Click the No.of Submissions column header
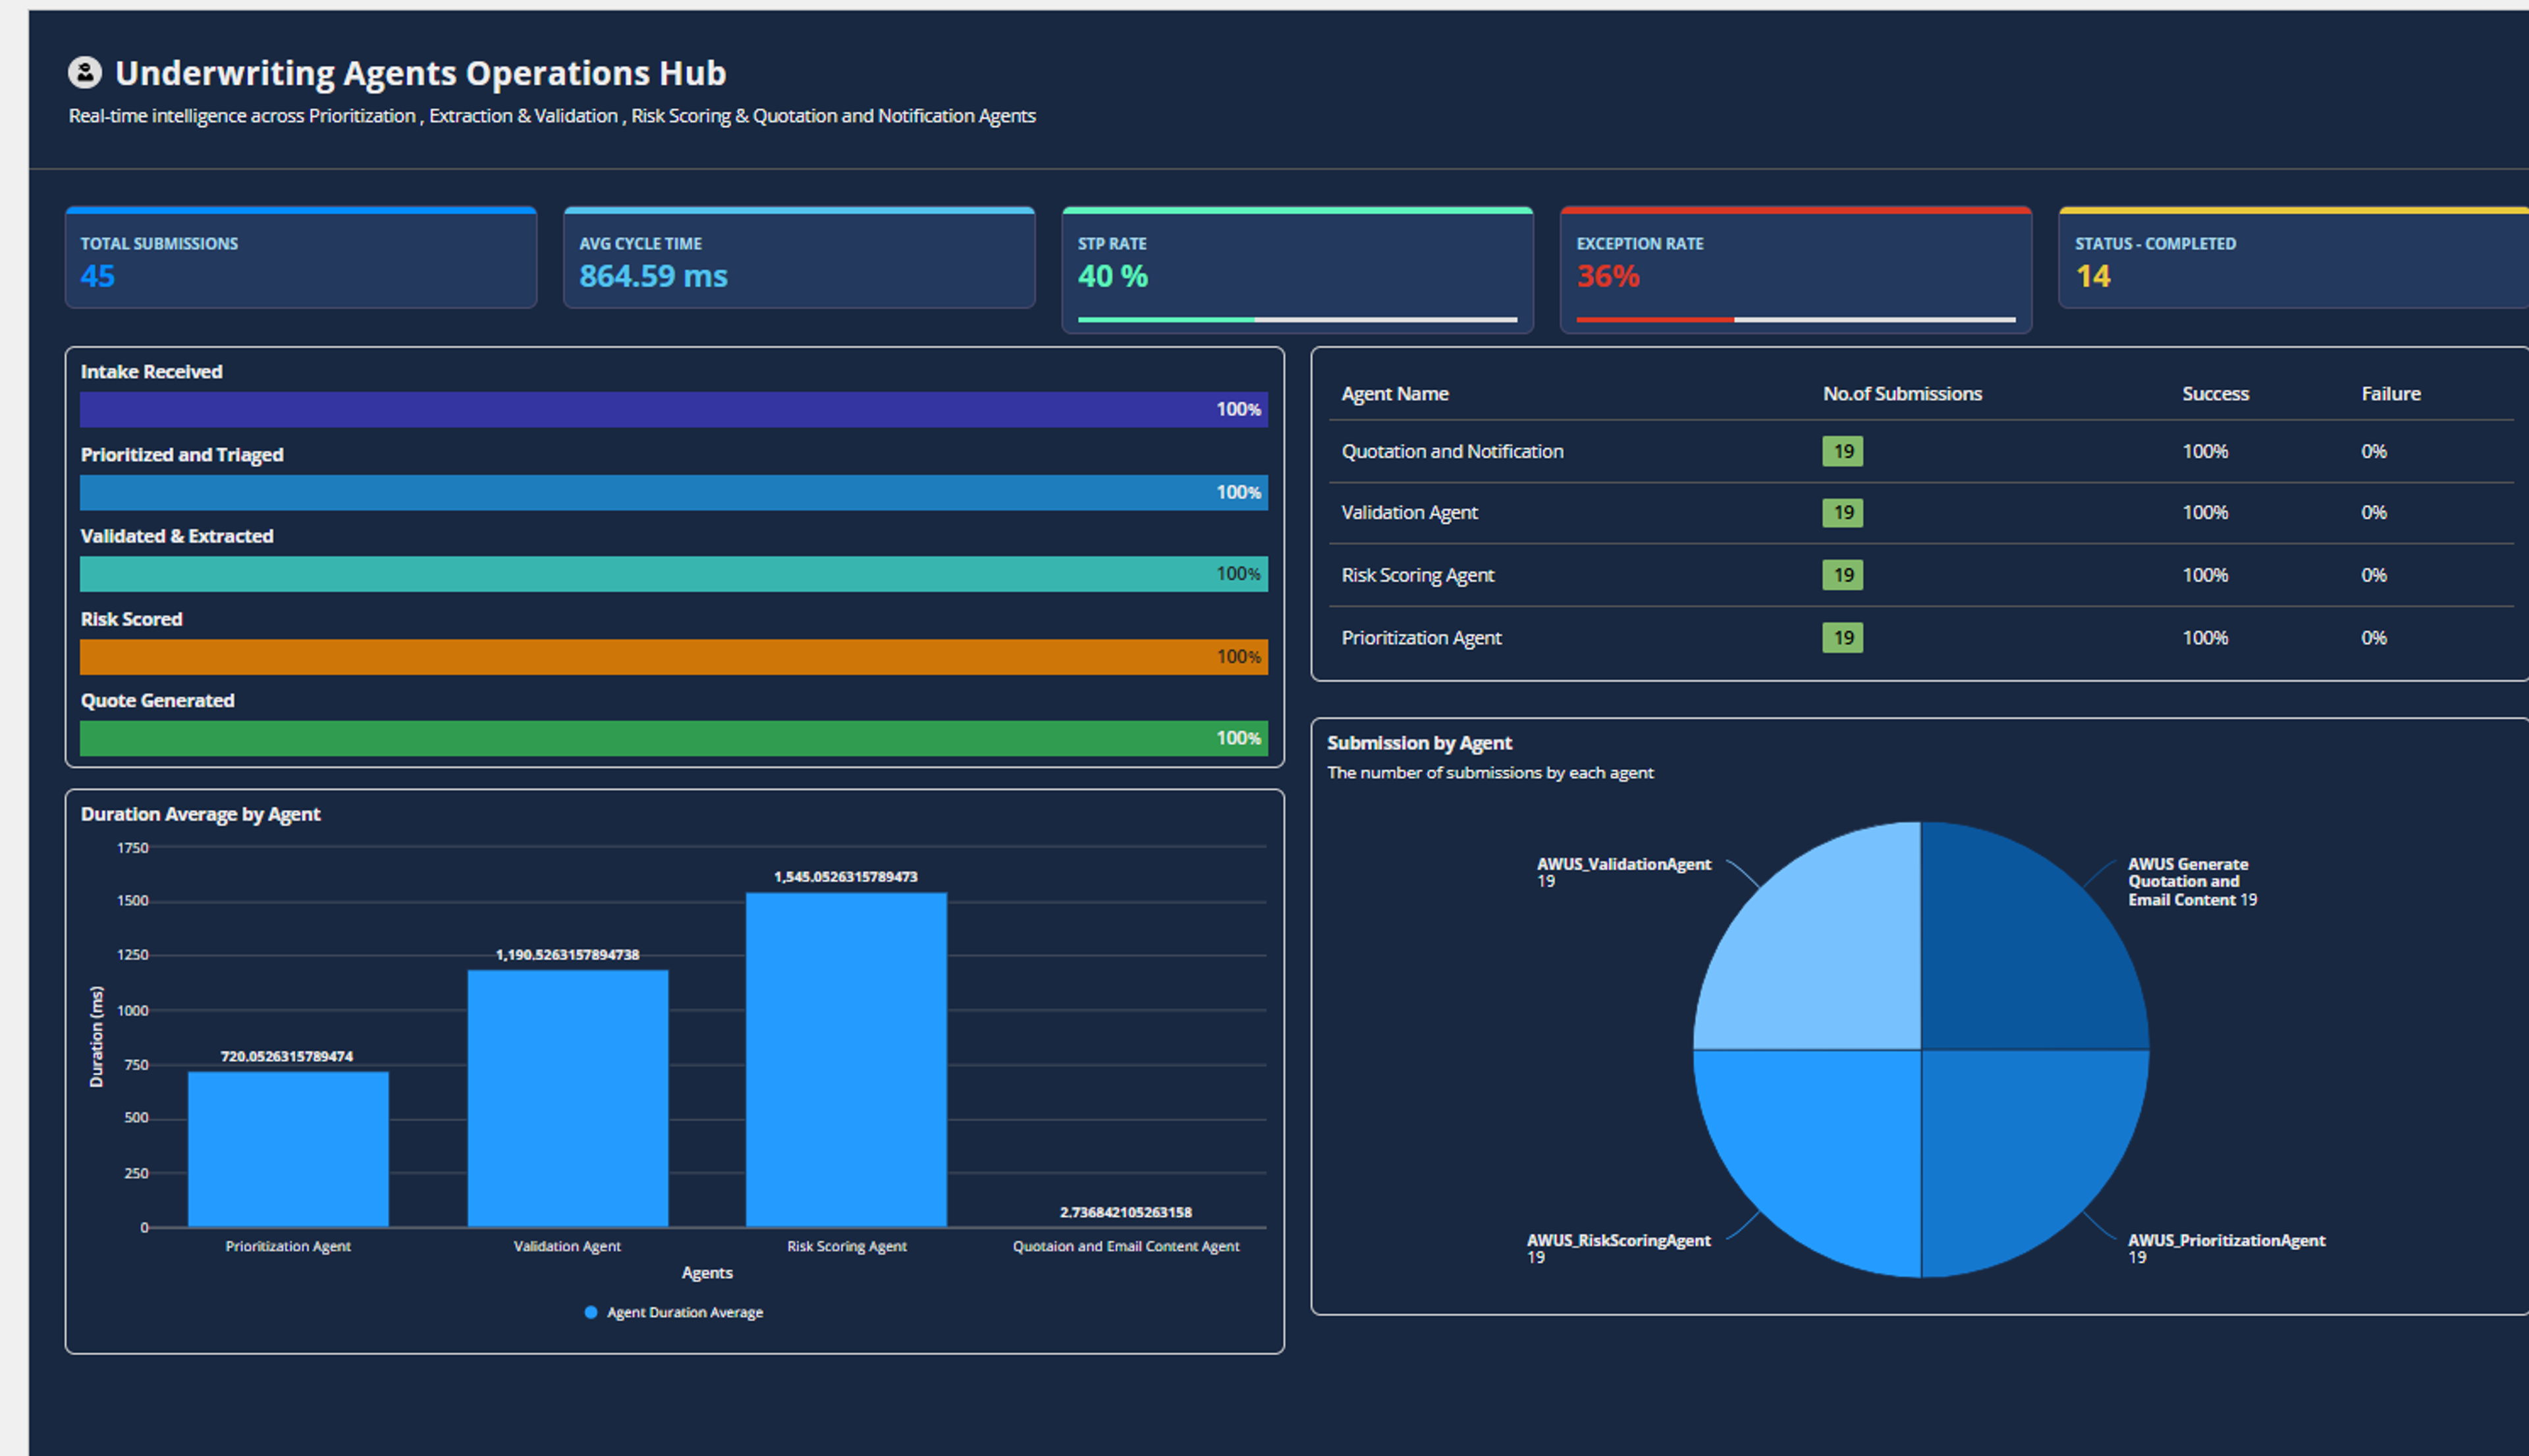This screenshot has height=1456, width=2529. [1902, 394]
